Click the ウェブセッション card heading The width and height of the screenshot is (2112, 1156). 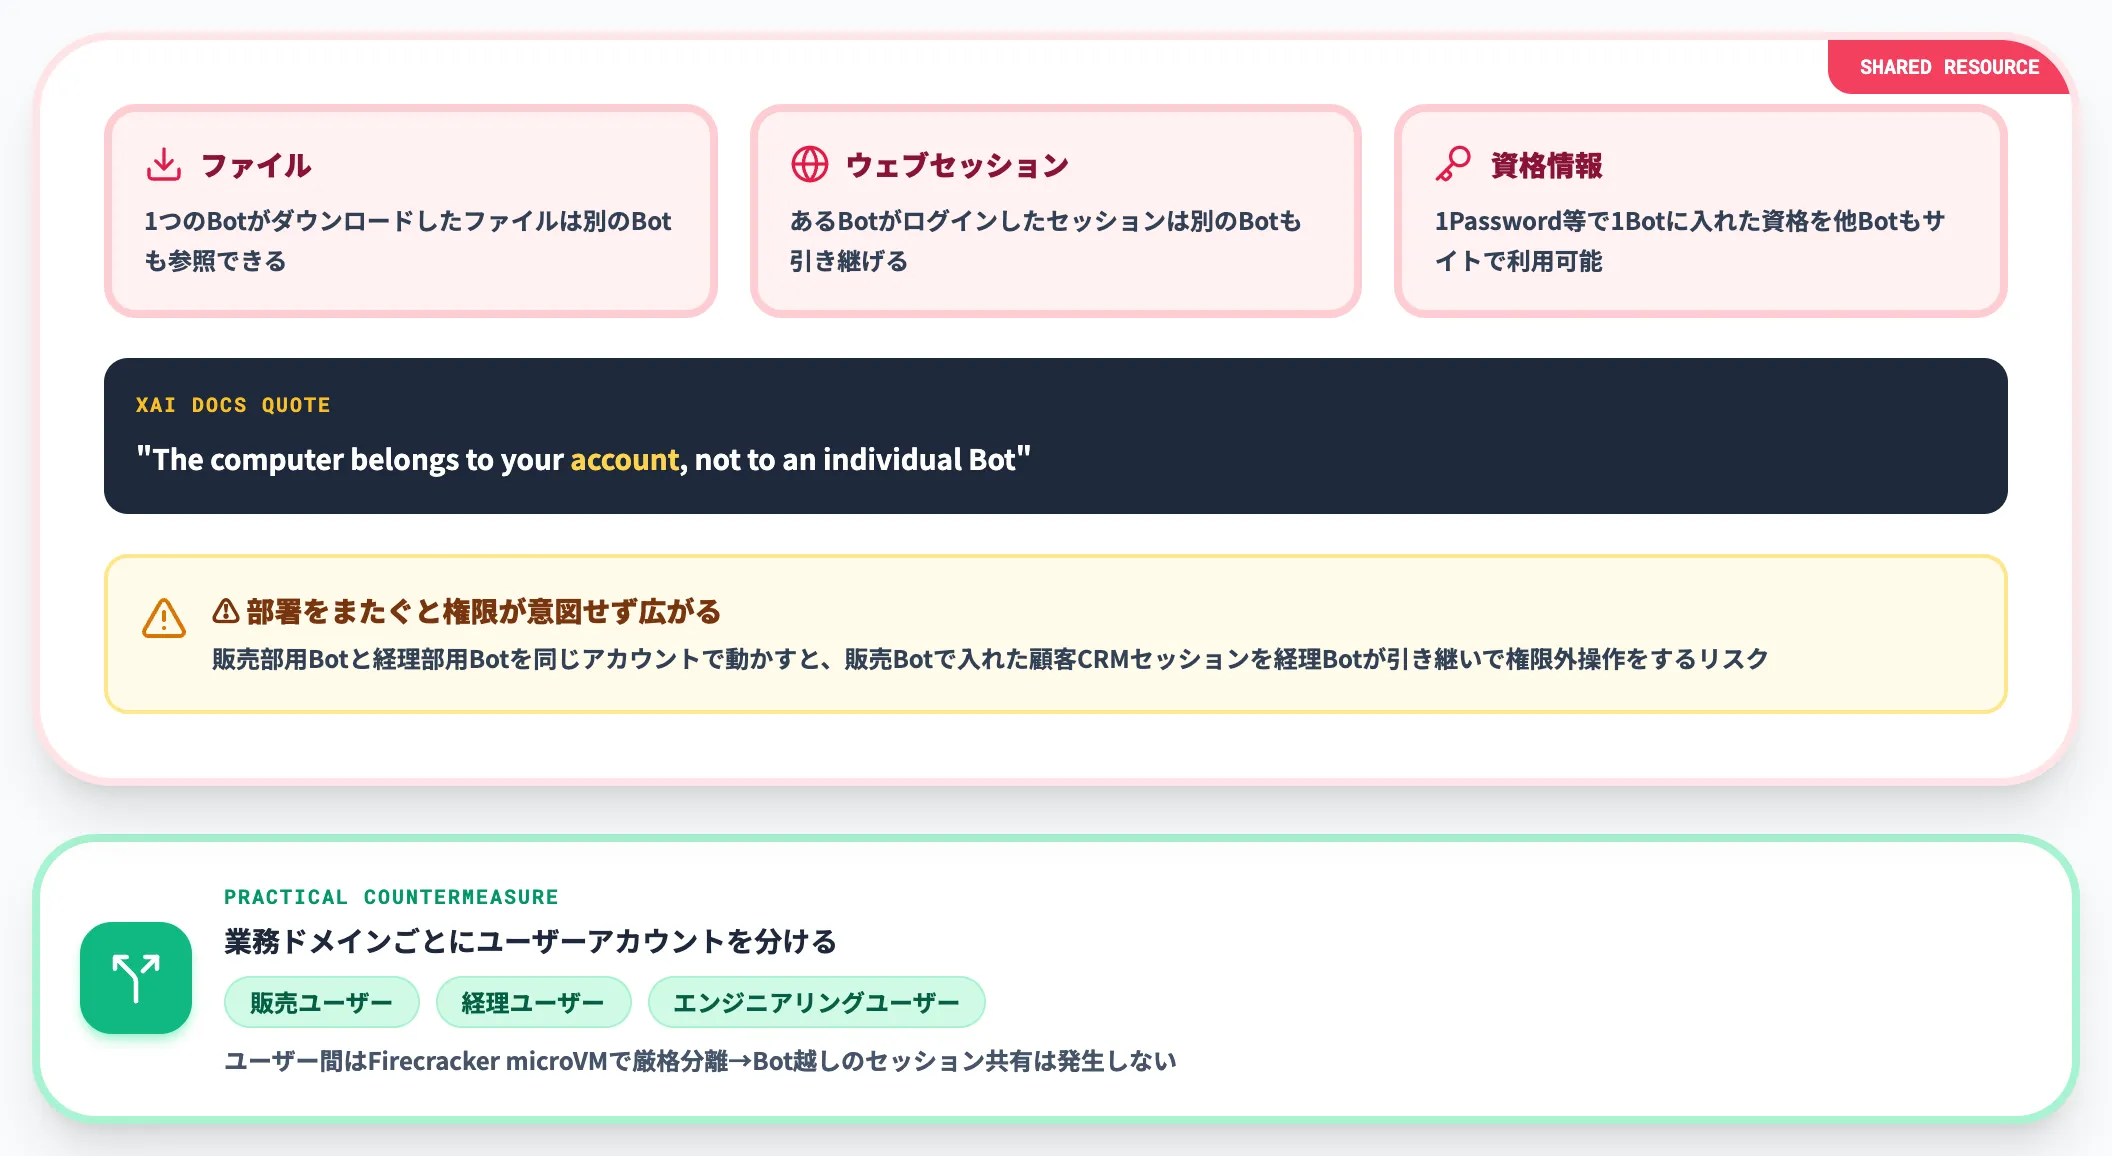click(x=958, y=165)
